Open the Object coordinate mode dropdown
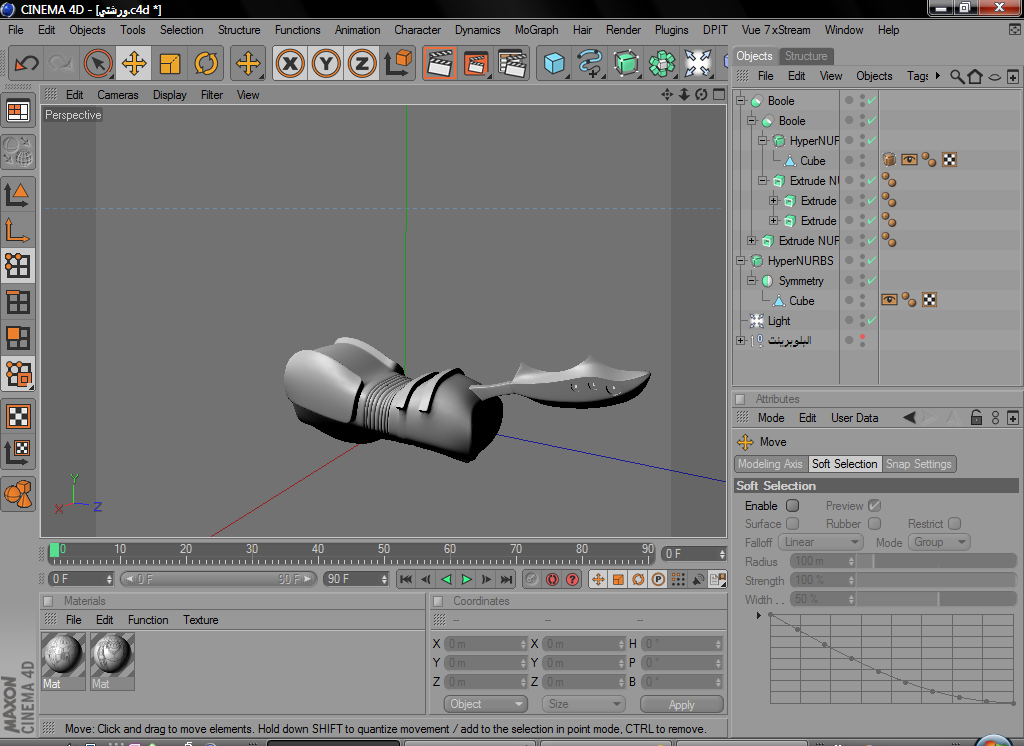The height and width of the screenshot is (746, 1024). pyautogui.click(x=485, y=704)
